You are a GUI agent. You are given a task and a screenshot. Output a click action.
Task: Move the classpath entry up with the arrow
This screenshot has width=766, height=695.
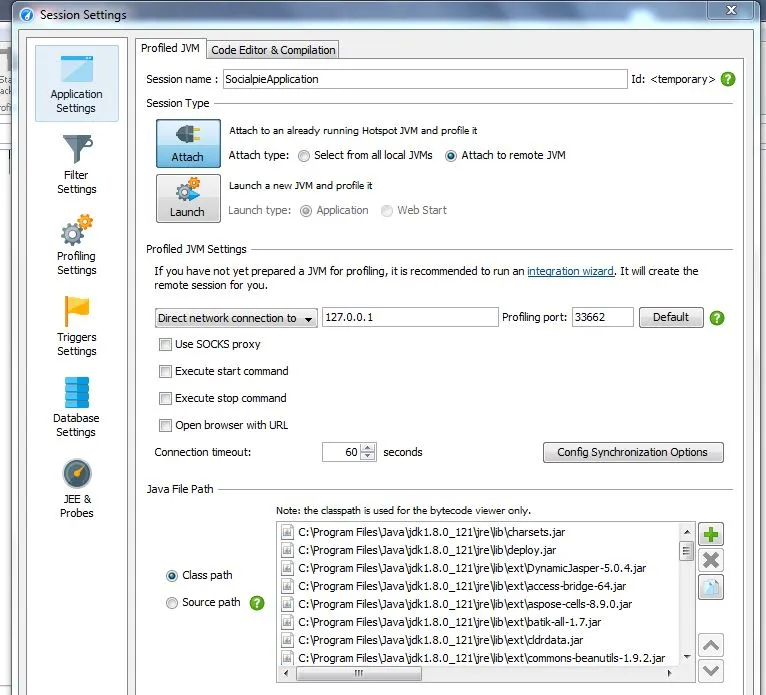click(711, 645)
